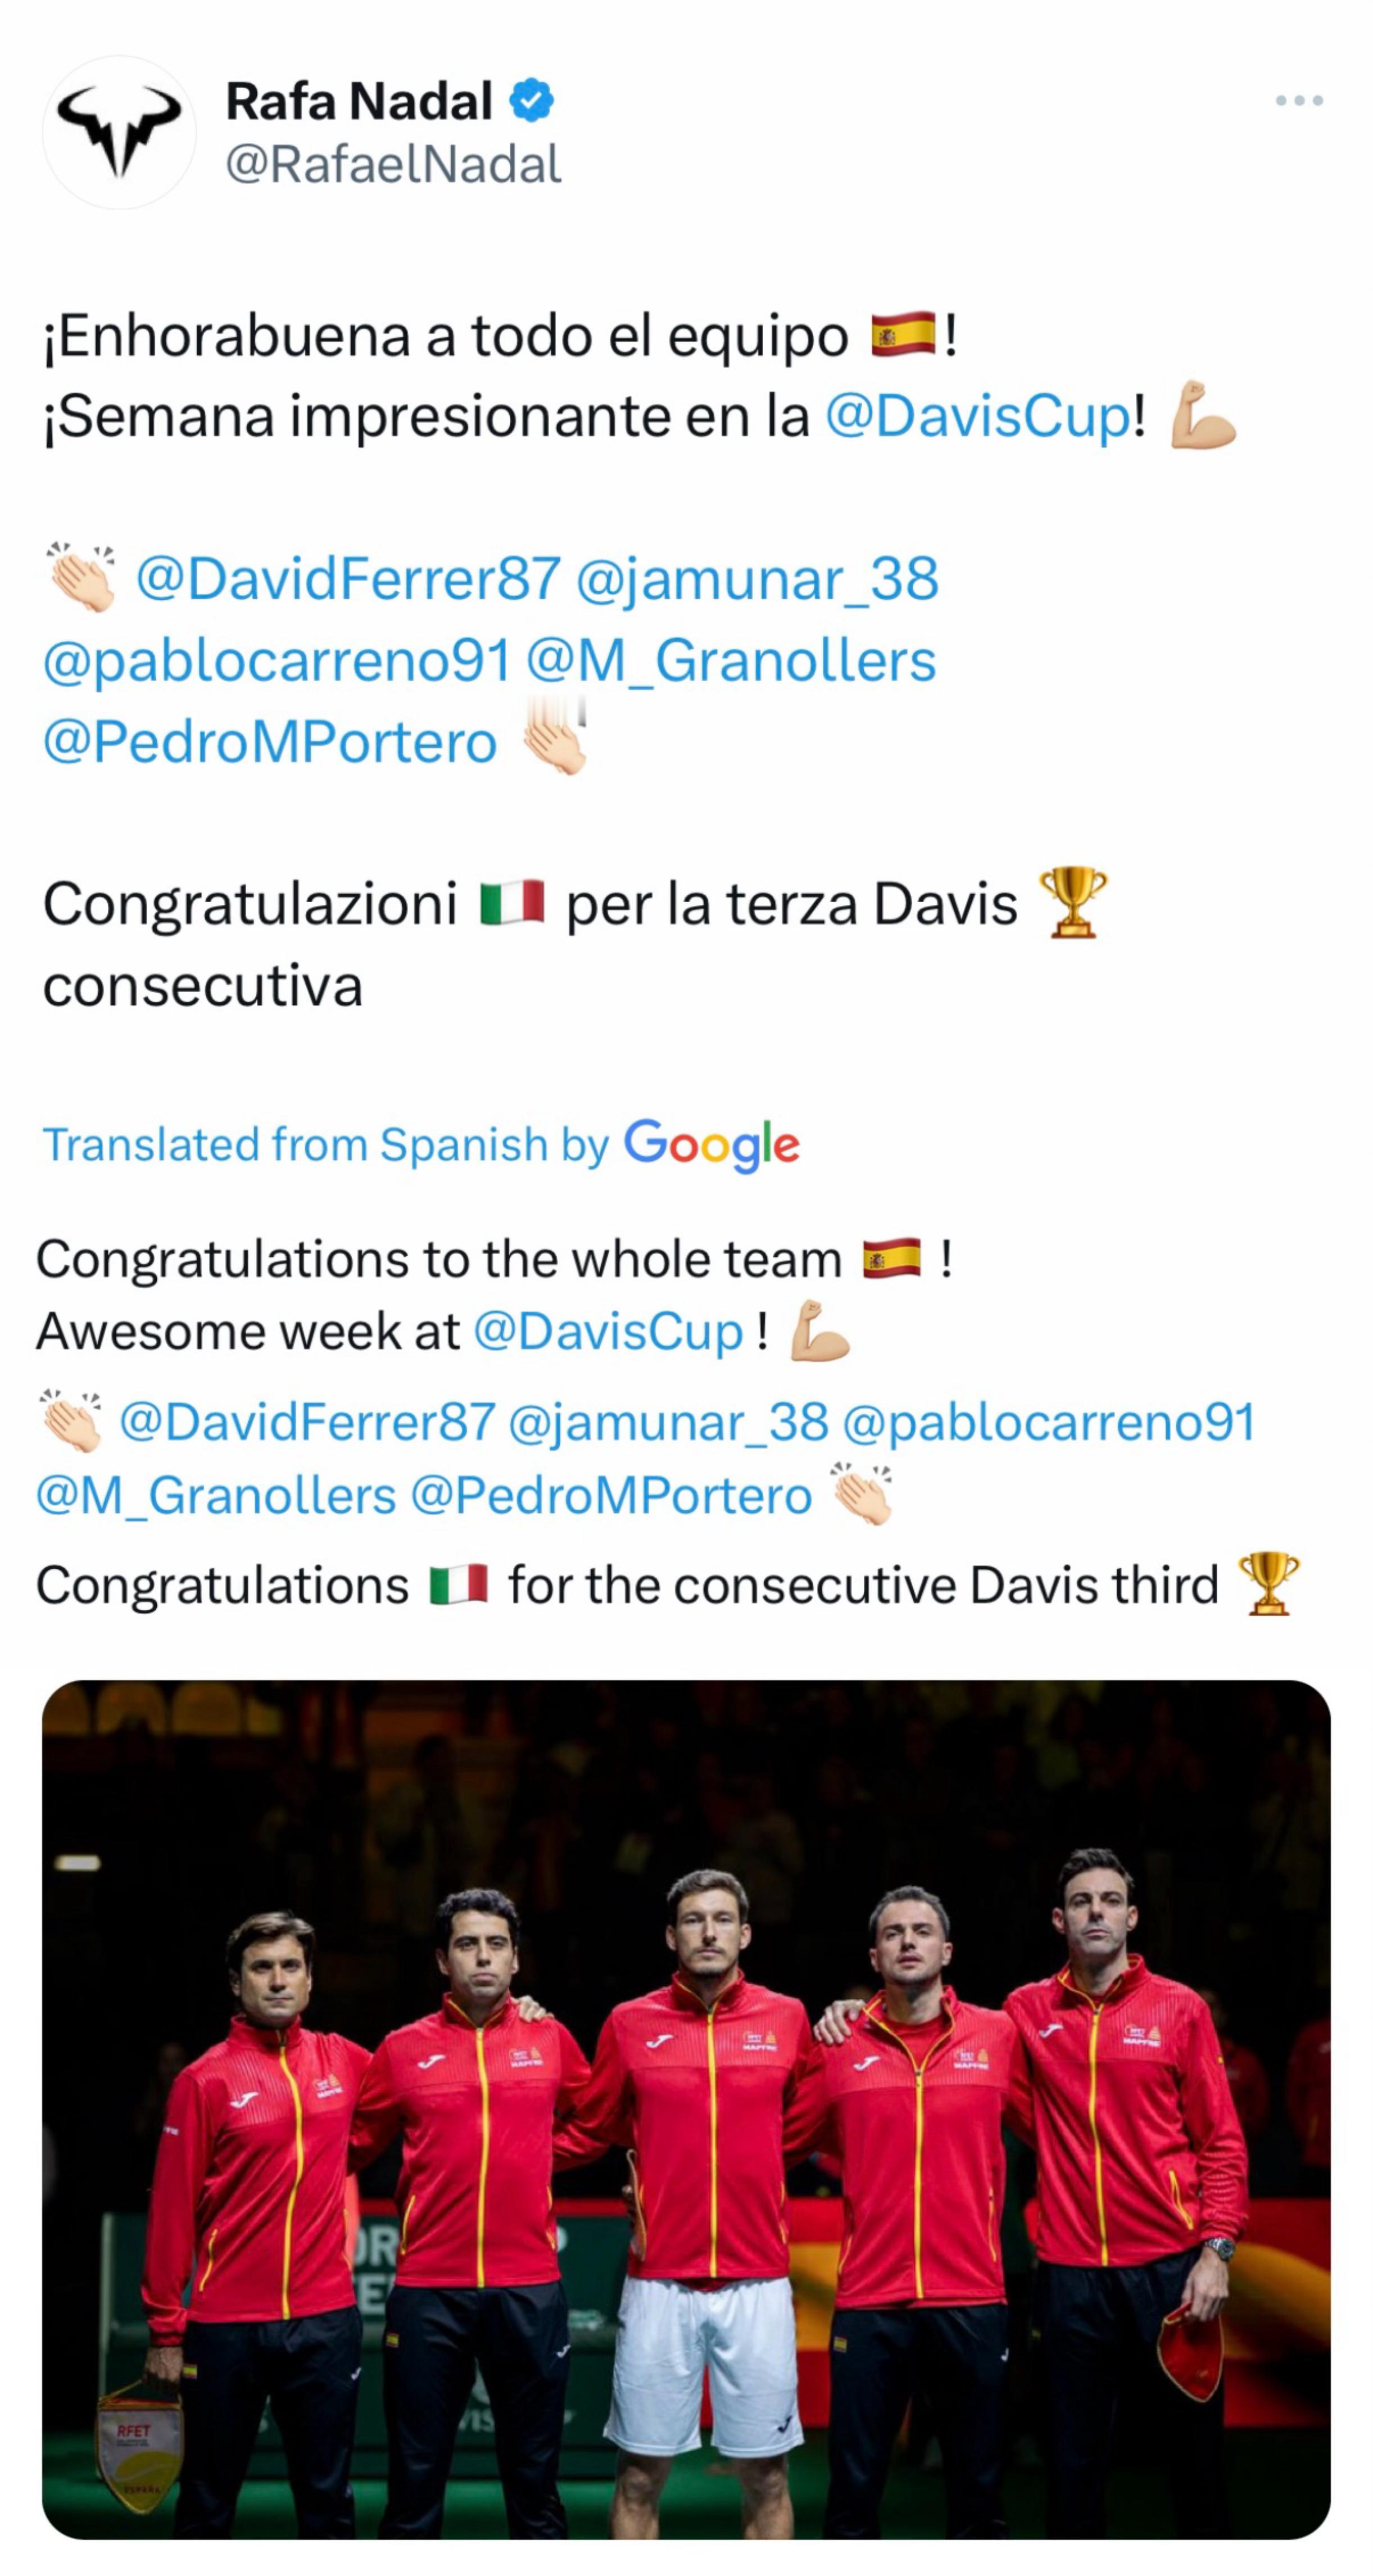Open @jamunar_38 mention in the original tweet

point(757,579)
